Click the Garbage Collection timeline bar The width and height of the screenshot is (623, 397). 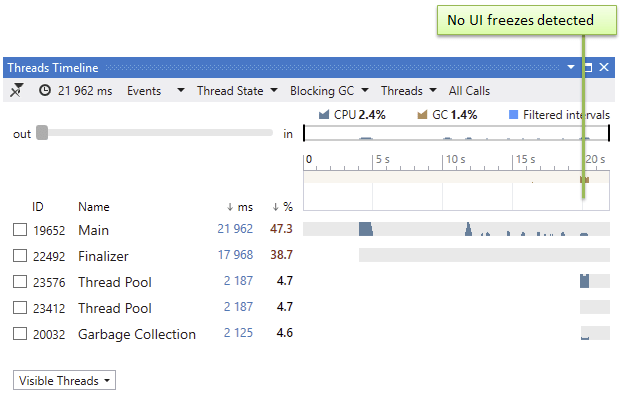tap(595, 333)
